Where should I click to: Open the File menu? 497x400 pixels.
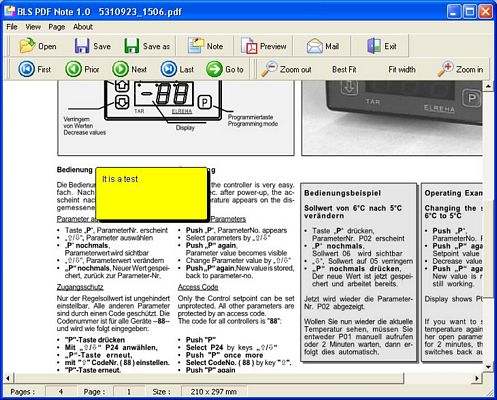click(12, 27)
